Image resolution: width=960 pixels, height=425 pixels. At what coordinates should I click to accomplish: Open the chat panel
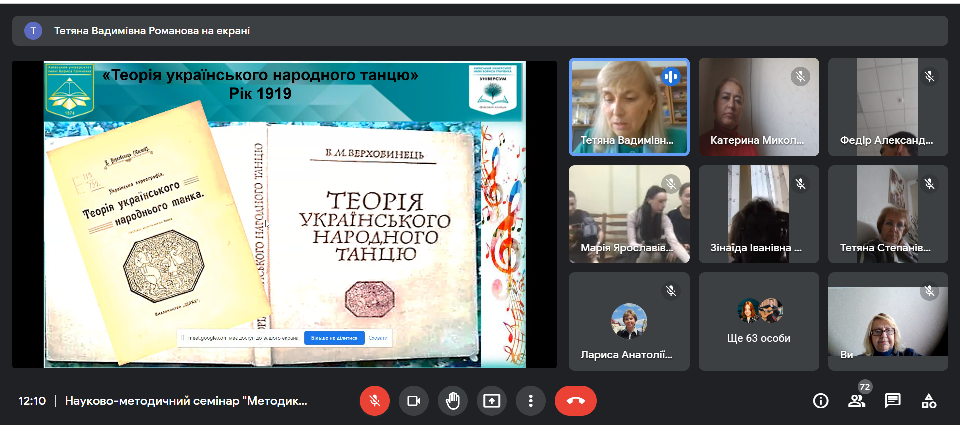[893, 401]
